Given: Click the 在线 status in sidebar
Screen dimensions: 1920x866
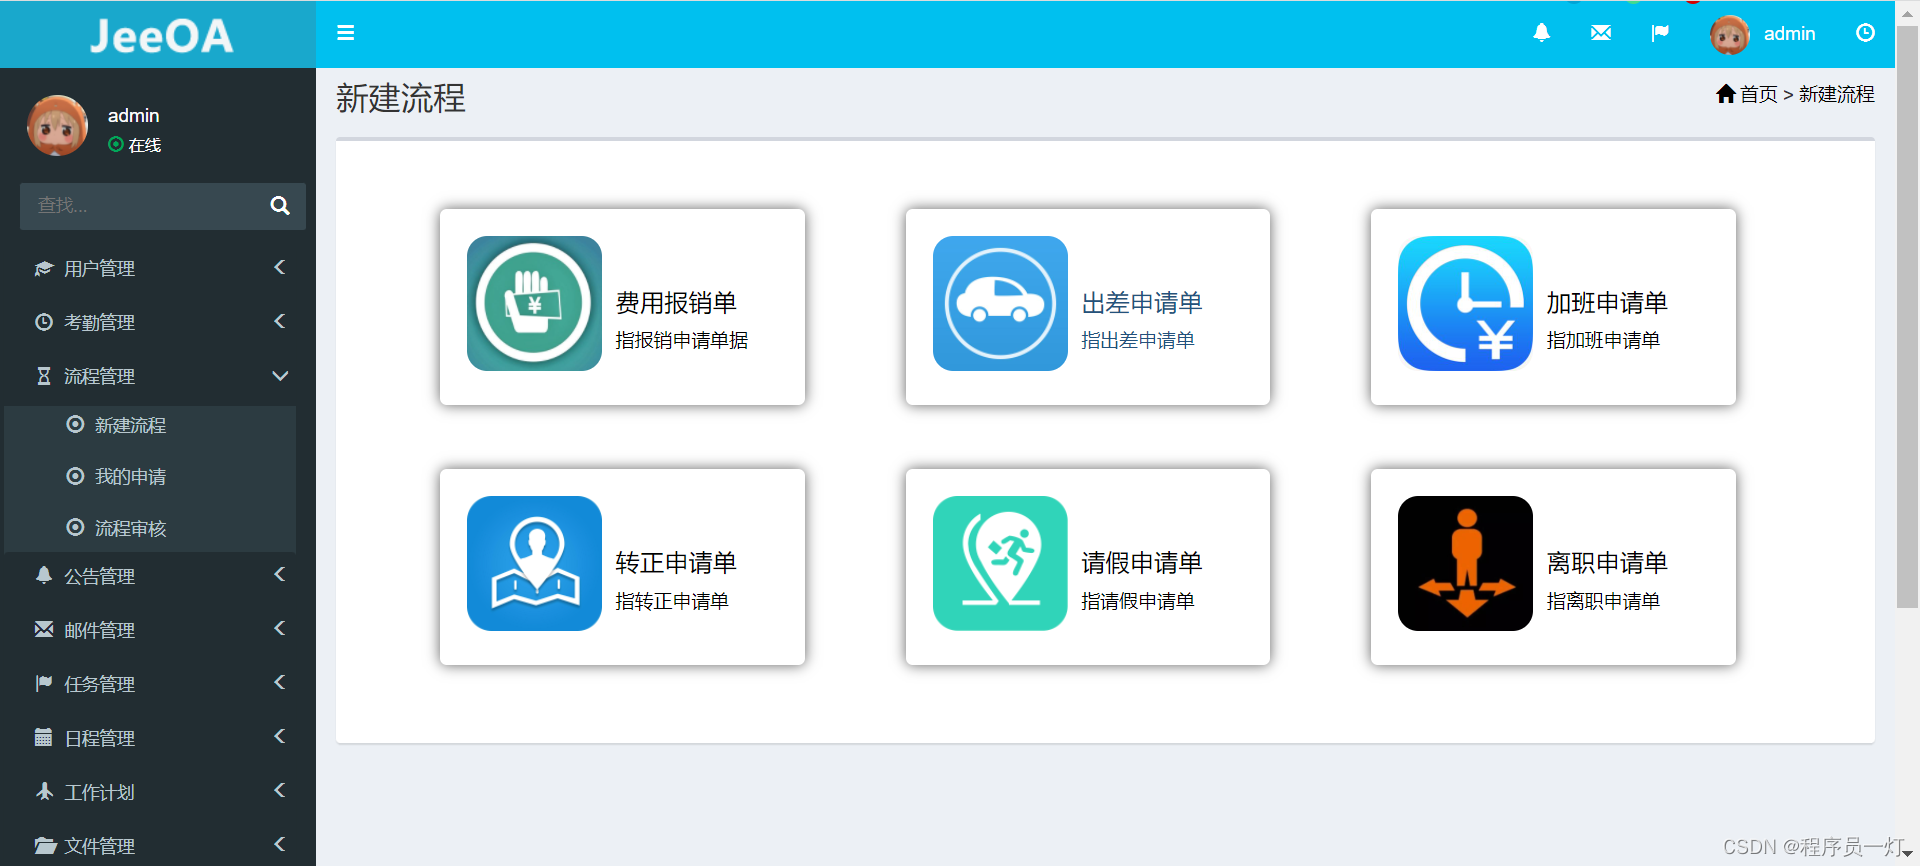Looking at the screenshot, I should [135, 145].
